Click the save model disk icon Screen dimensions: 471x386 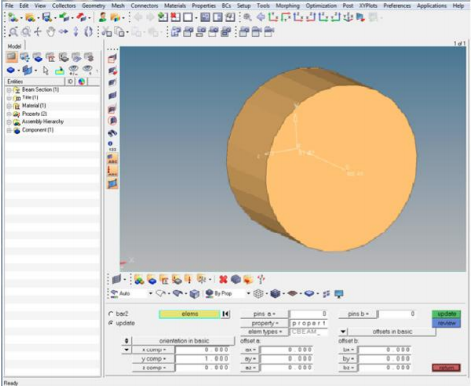tap(47, 17)
